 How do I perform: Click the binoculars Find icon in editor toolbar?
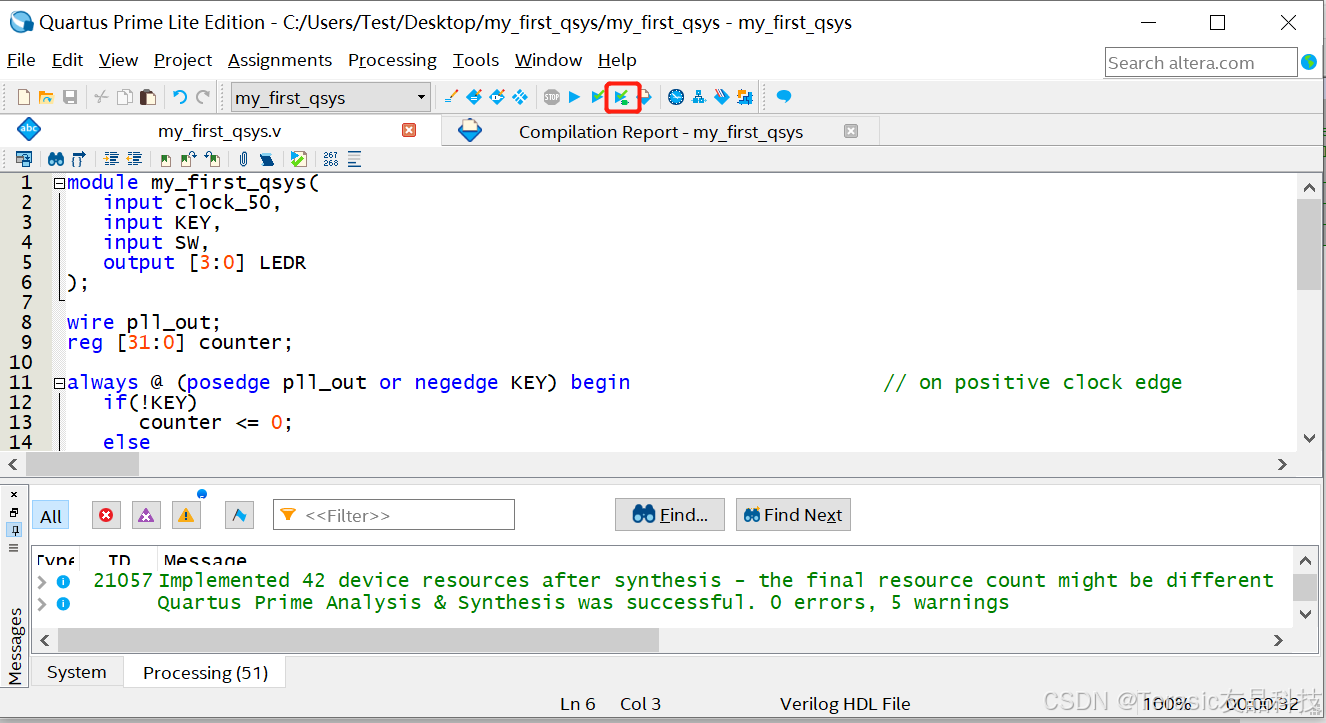coord(56,159)
